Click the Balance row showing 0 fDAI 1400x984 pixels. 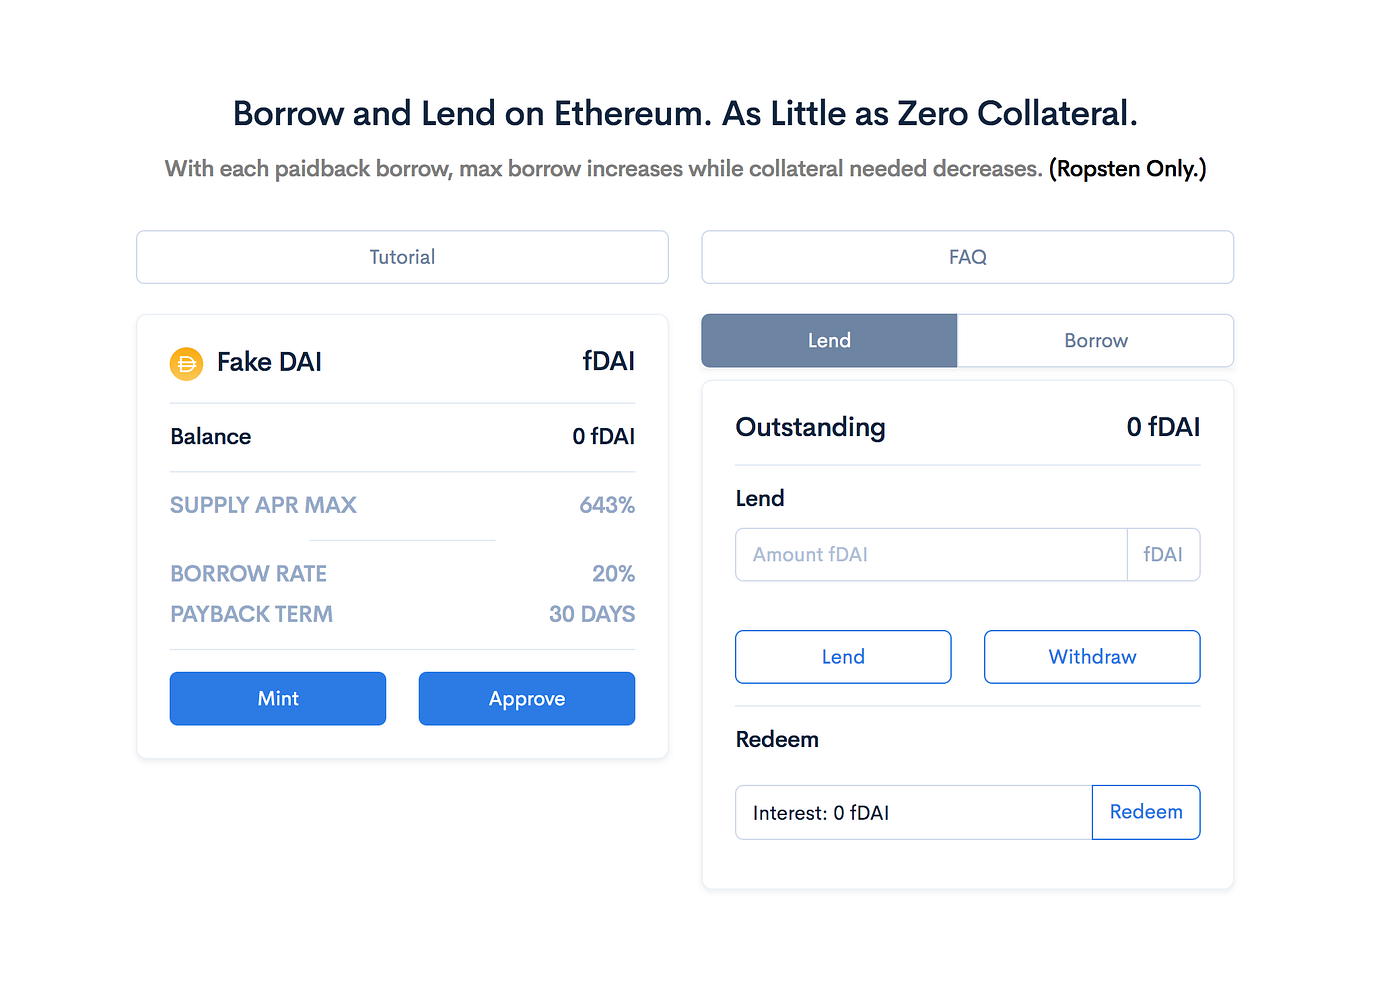point(402,437)
